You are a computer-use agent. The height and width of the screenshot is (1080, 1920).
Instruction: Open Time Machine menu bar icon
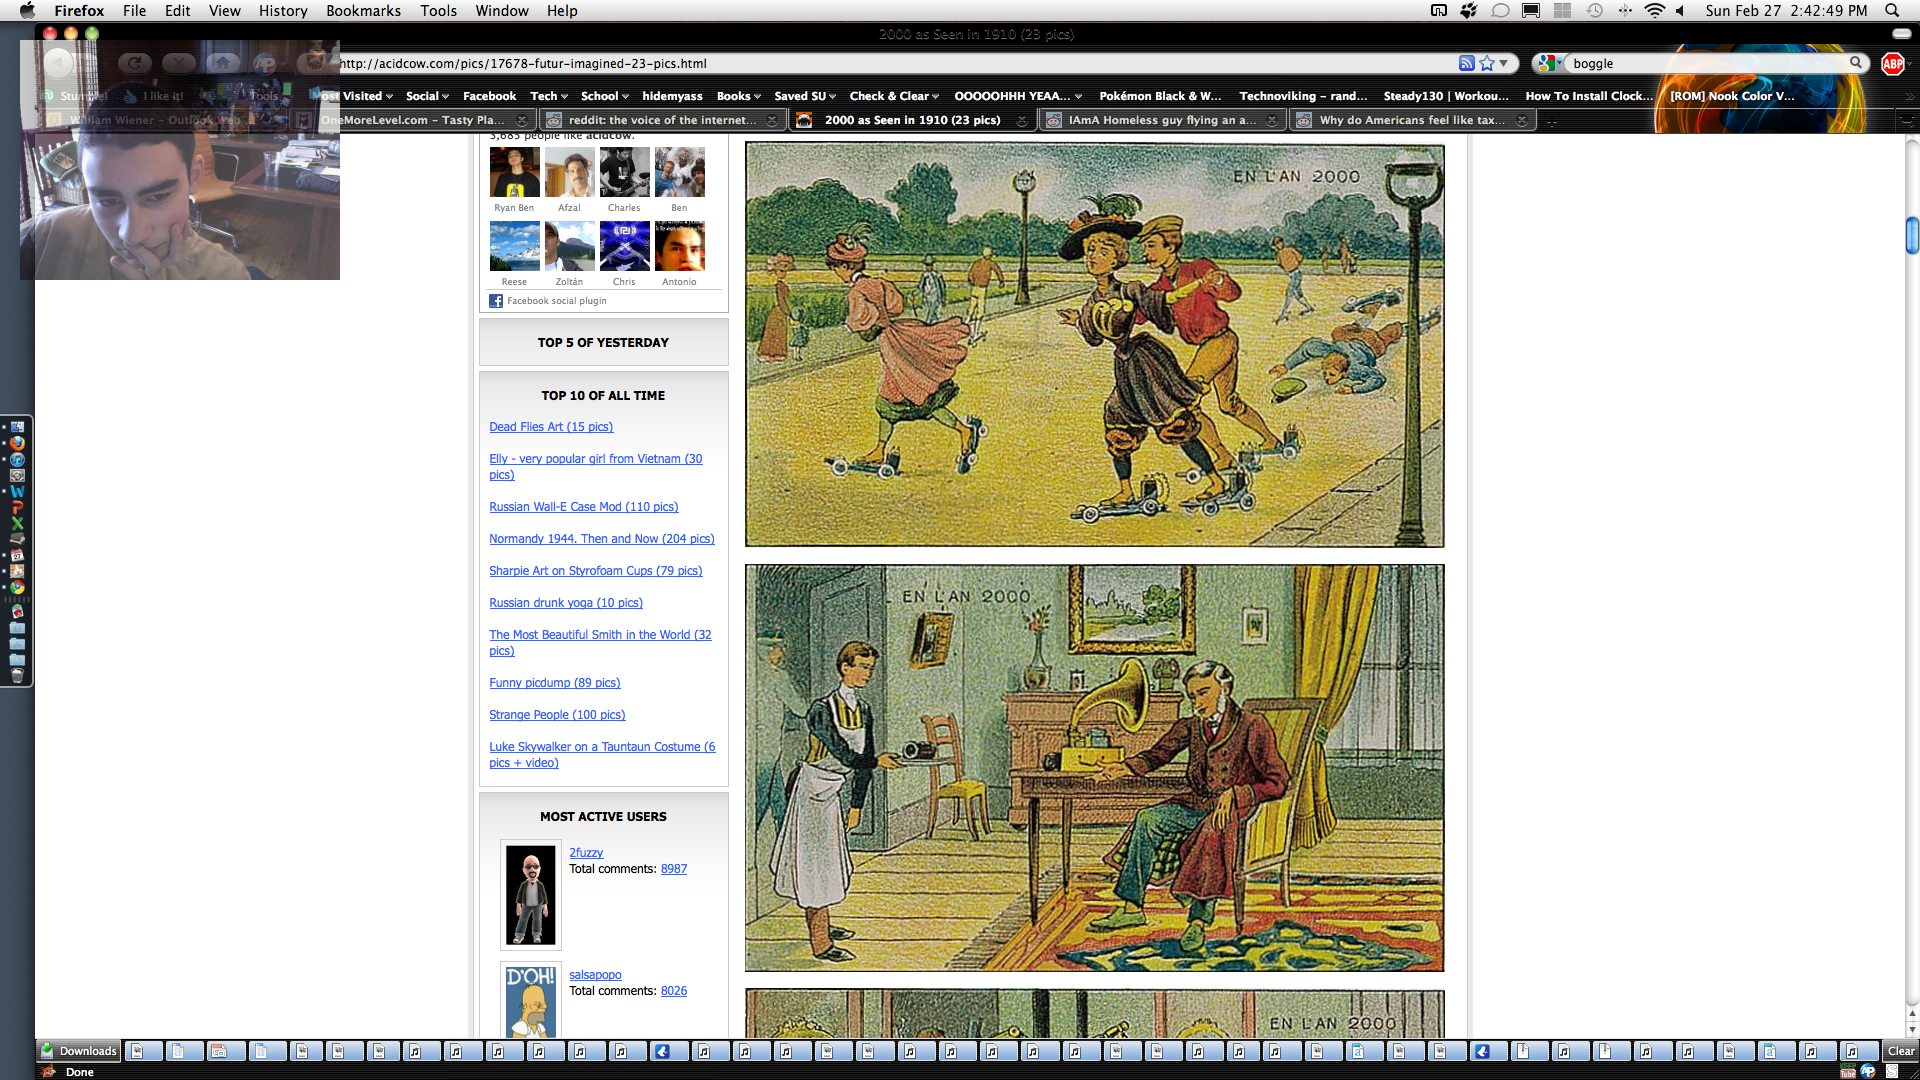point(1595,10)
